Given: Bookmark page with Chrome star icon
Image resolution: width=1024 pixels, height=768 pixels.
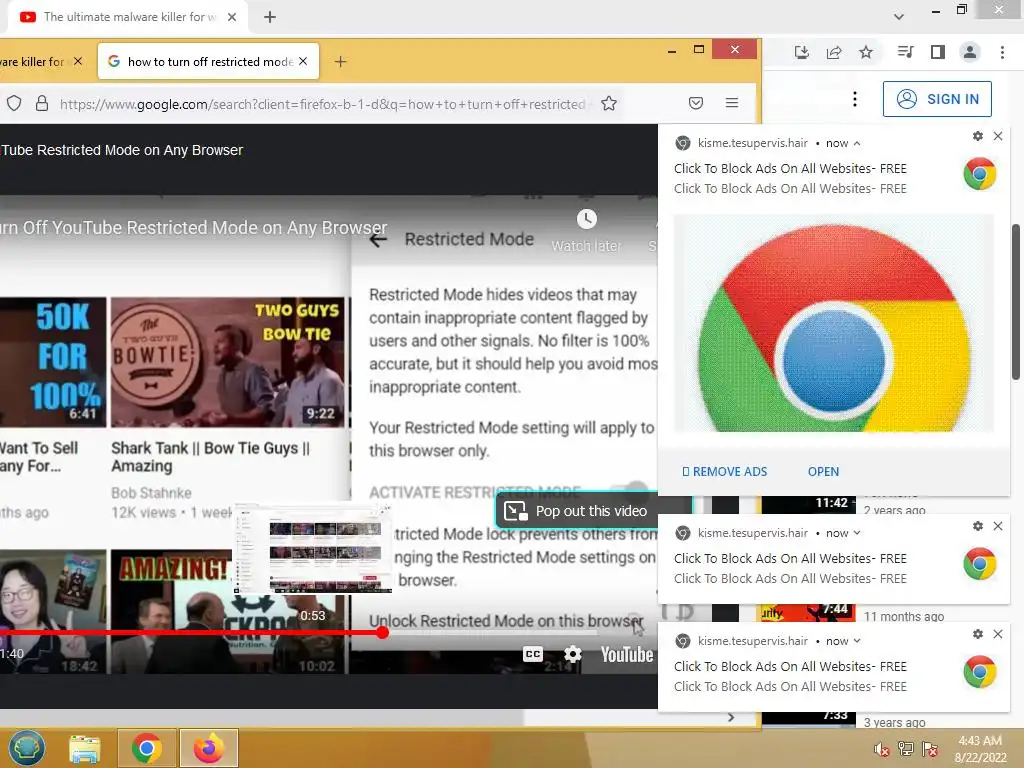Looking at the screenshot, I should pyautogui.click(x=866, y=52).
